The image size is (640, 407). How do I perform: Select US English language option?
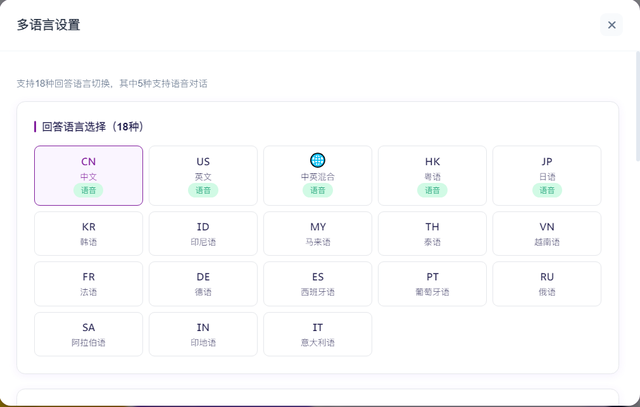point(203,176)
